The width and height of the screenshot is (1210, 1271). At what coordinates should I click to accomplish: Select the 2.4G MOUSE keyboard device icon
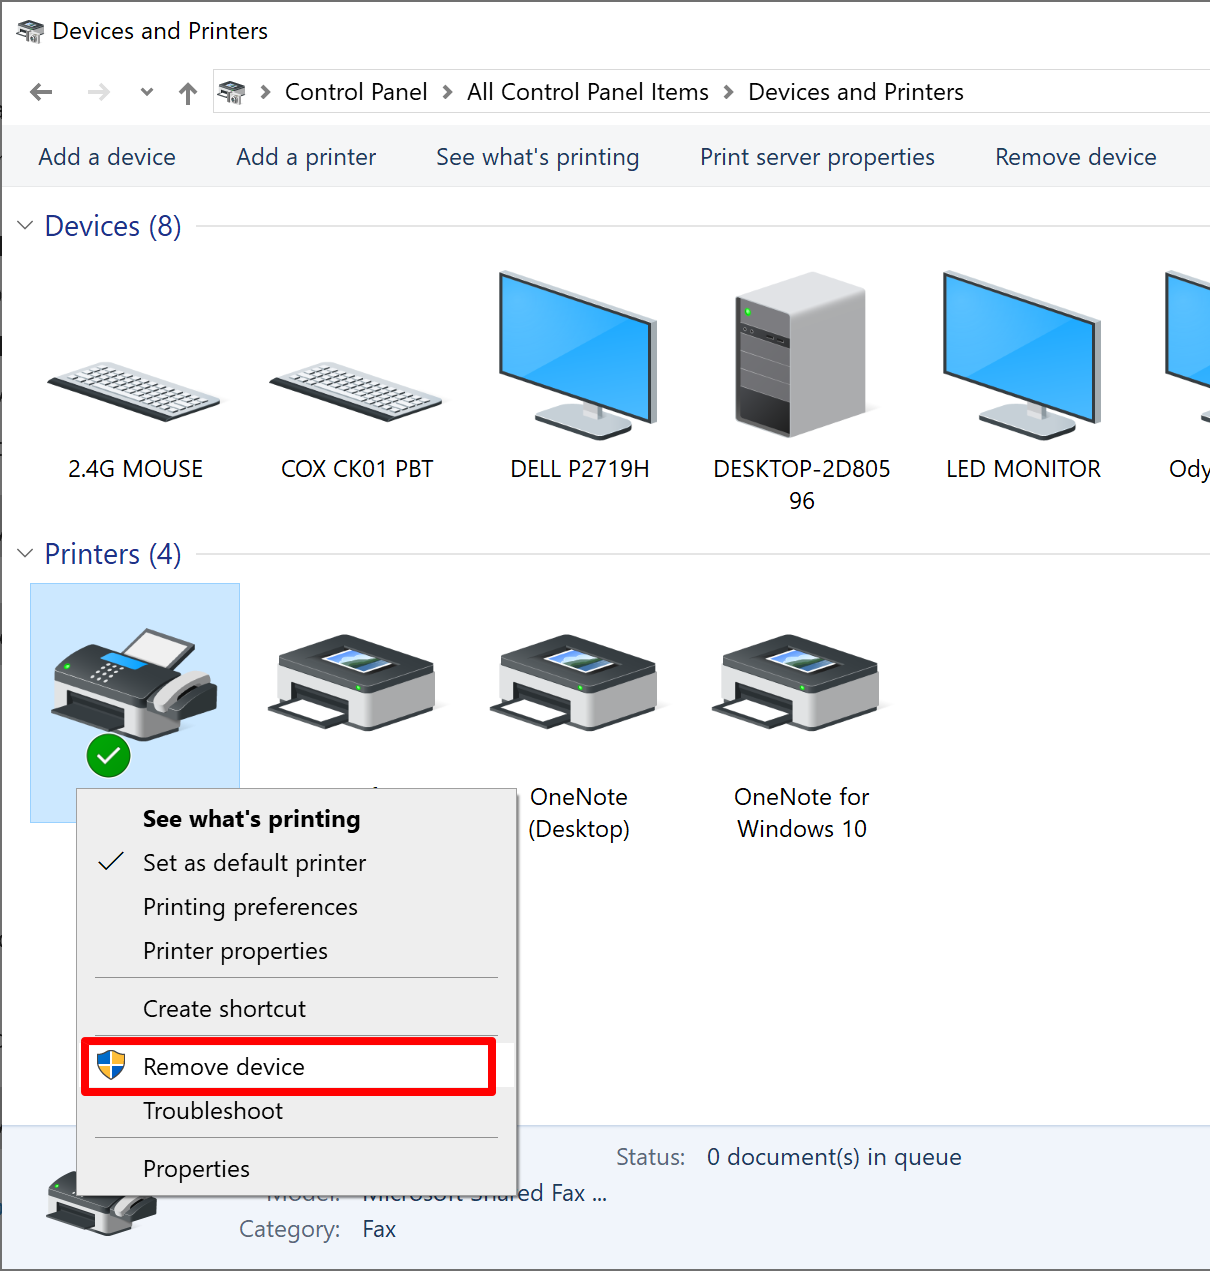[x=134, y=392]
